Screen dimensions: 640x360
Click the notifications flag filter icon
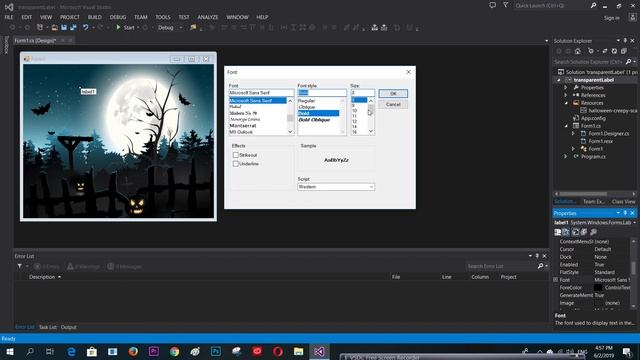pos(506,5)
